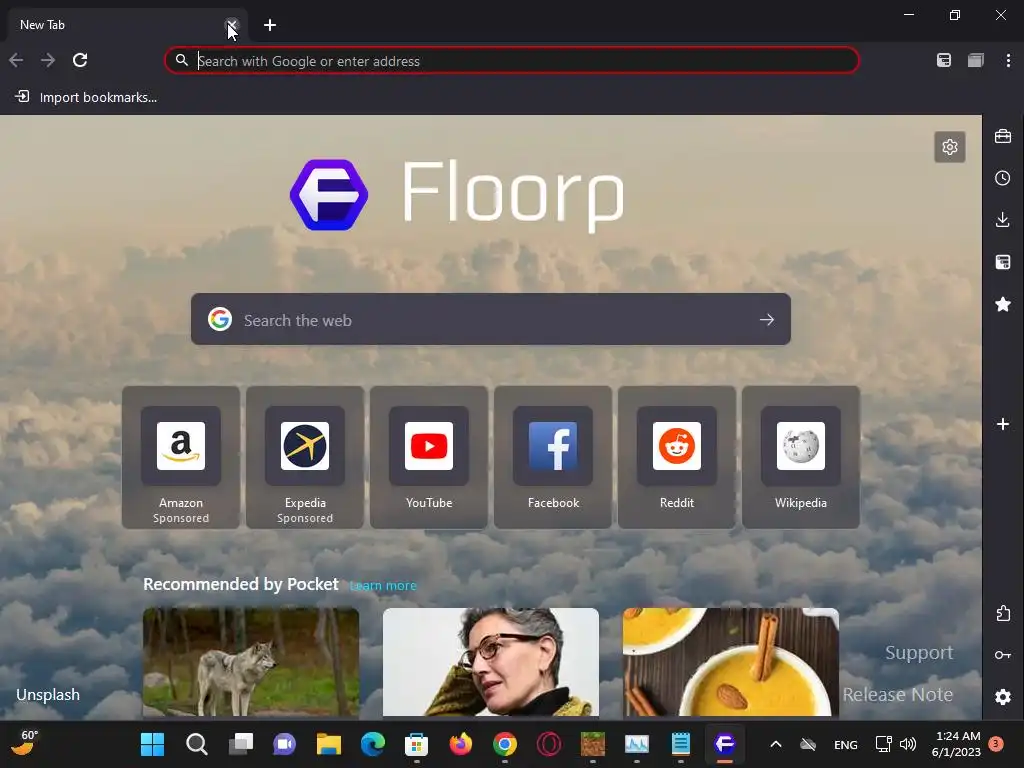Image resolution: width=1024 pixels, height=768 pixels.
Task: Close the New Tab tab
Action: tap(232, 25)
